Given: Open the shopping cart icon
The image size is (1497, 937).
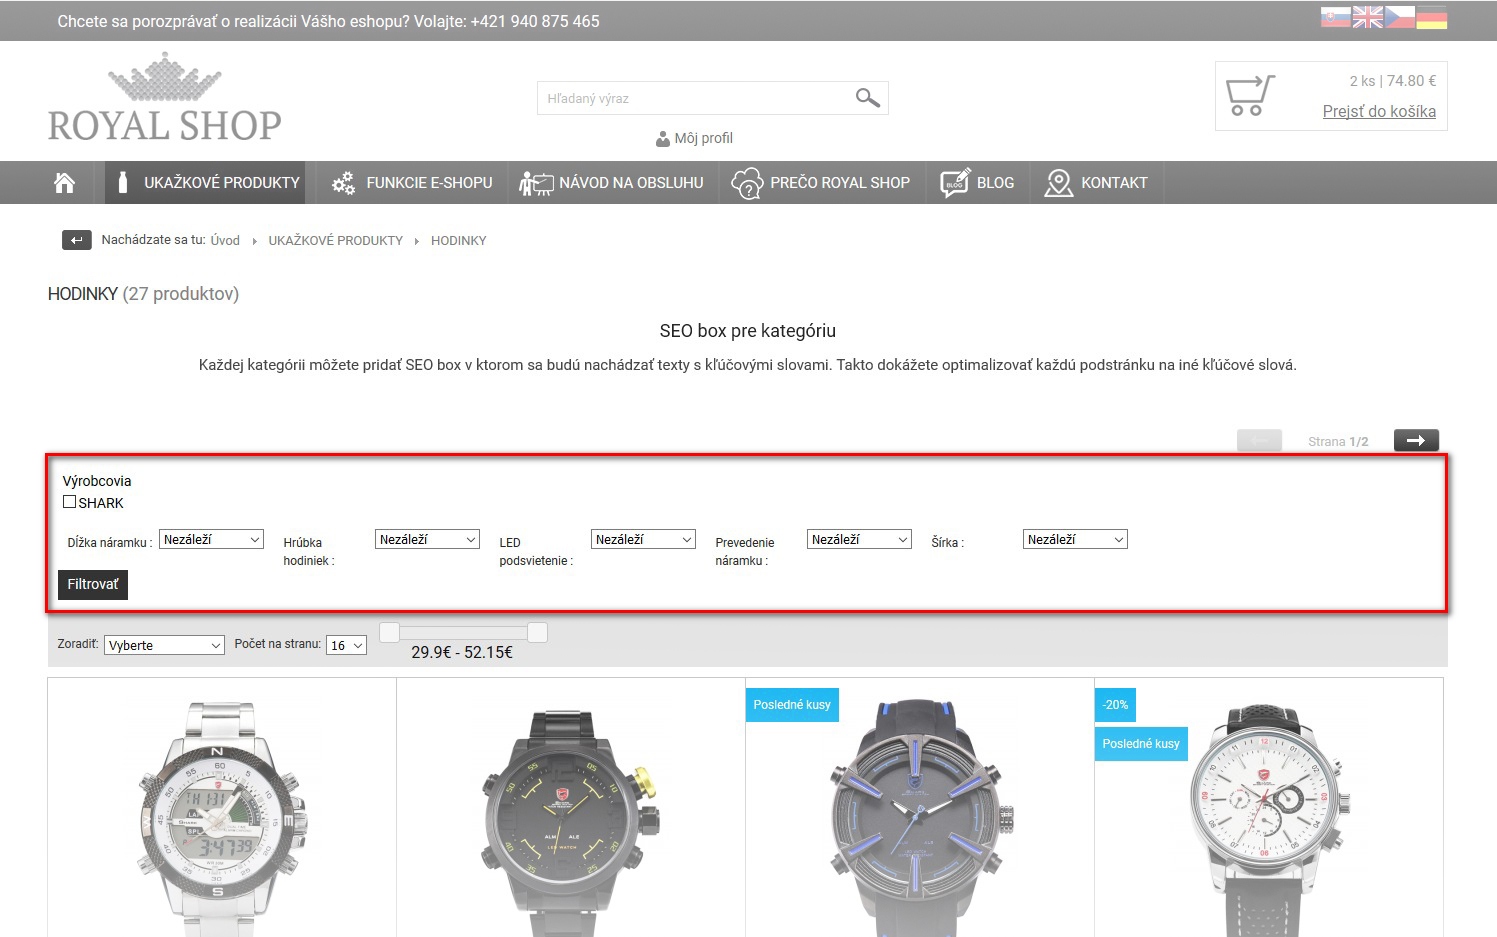Looking at the screenshot, I should (x=1249, y=96).
